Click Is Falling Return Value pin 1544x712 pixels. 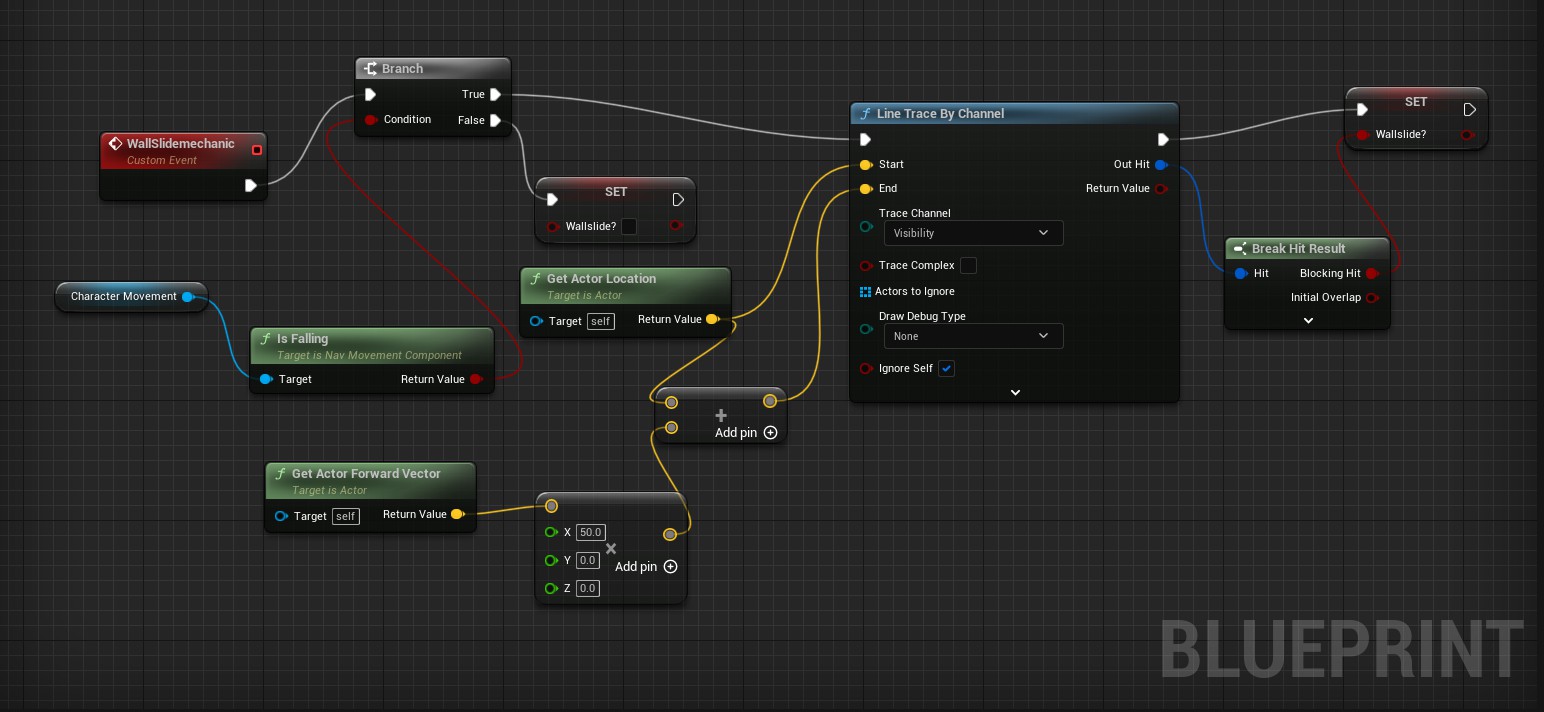476,379
